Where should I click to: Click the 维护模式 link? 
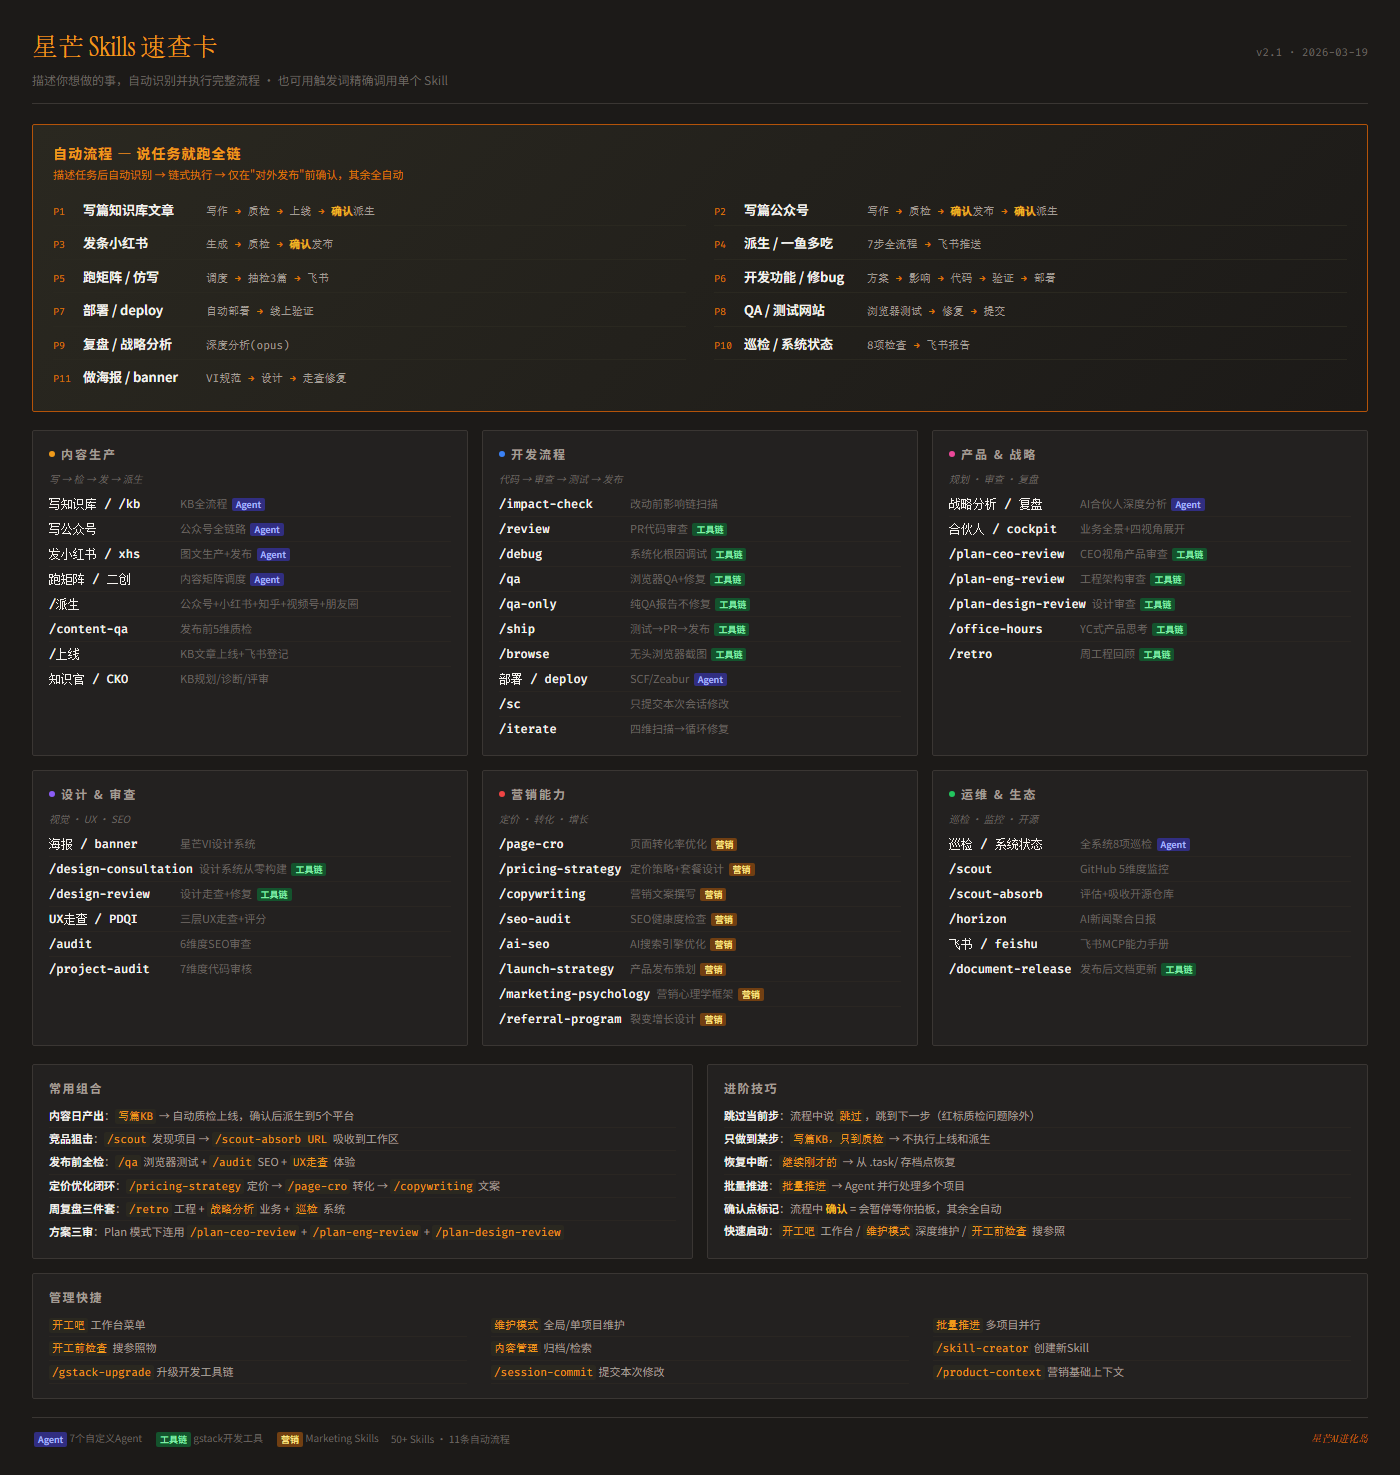coord(518,1324)
